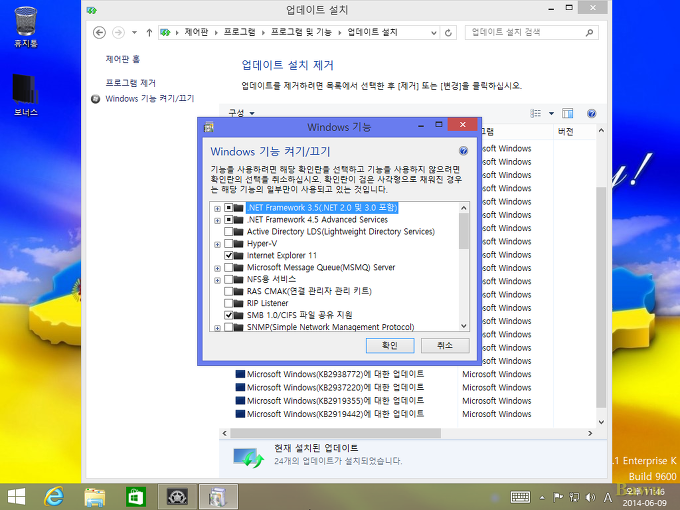Screen dimensions: 680x510
Task: Enable the Hyper-V checkbox
Action: point(229,244)
